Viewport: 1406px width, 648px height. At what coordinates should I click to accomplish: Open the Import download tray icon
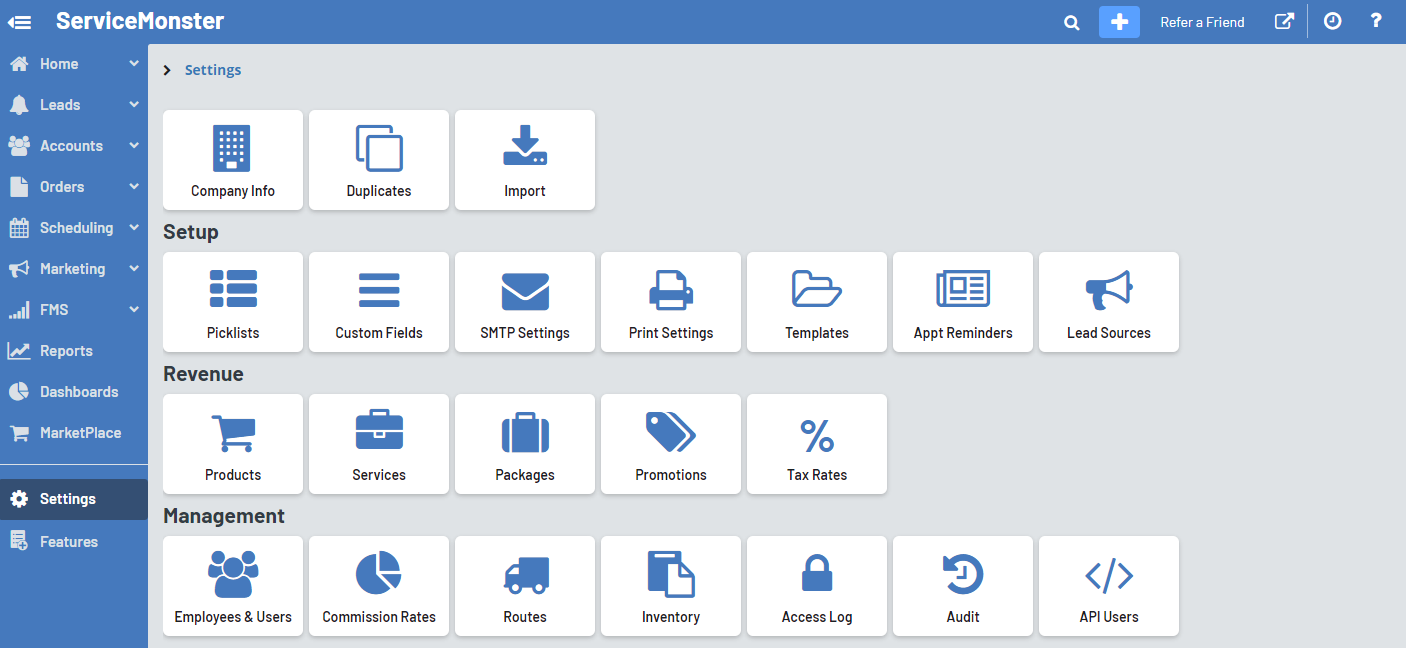point(525,147)
